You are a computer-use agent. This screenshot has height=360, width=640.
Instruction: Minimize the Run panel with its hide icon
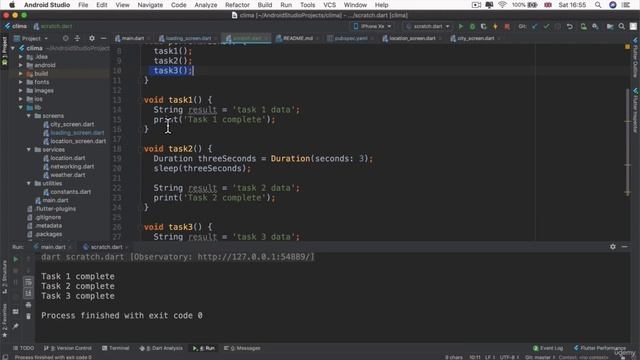(624, 247)
